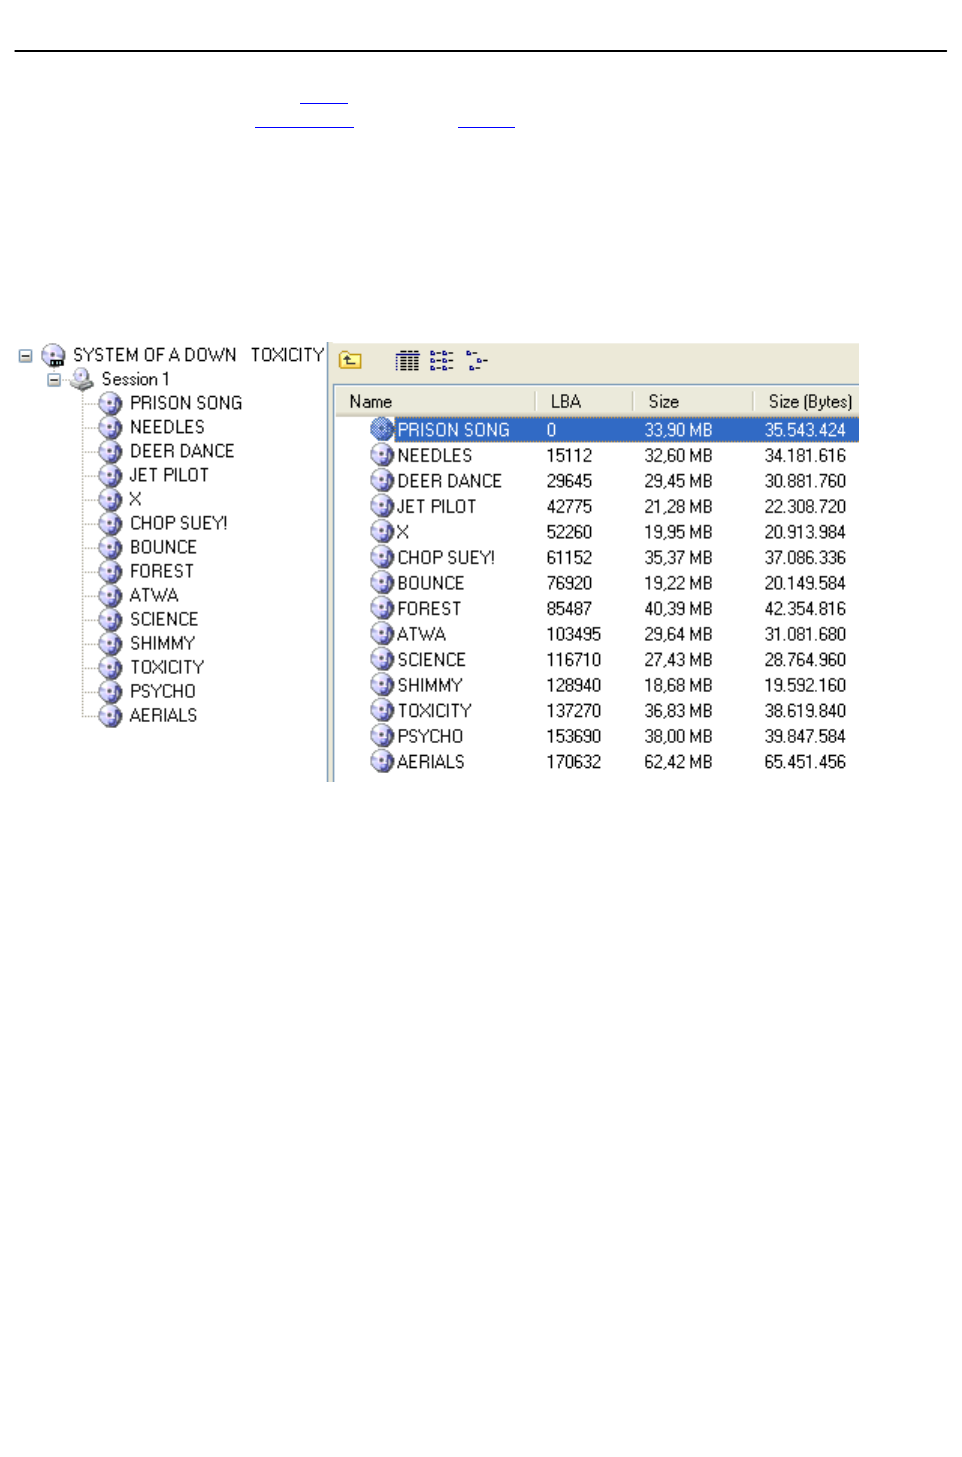Click the X track icon in list
The height and width of the screenshot is (1457, 962).
pos(382,531)
